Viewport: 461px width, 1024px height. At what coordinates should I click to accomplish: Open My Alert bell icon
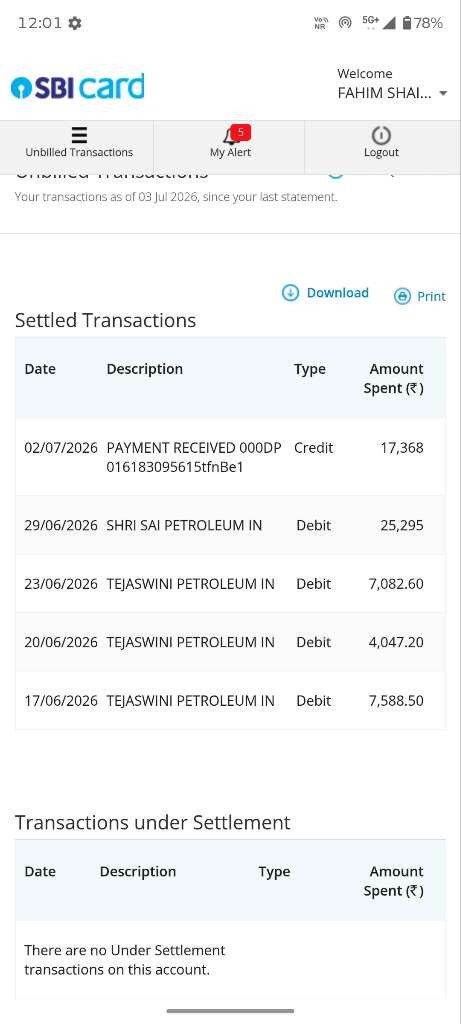click(230, 136)
